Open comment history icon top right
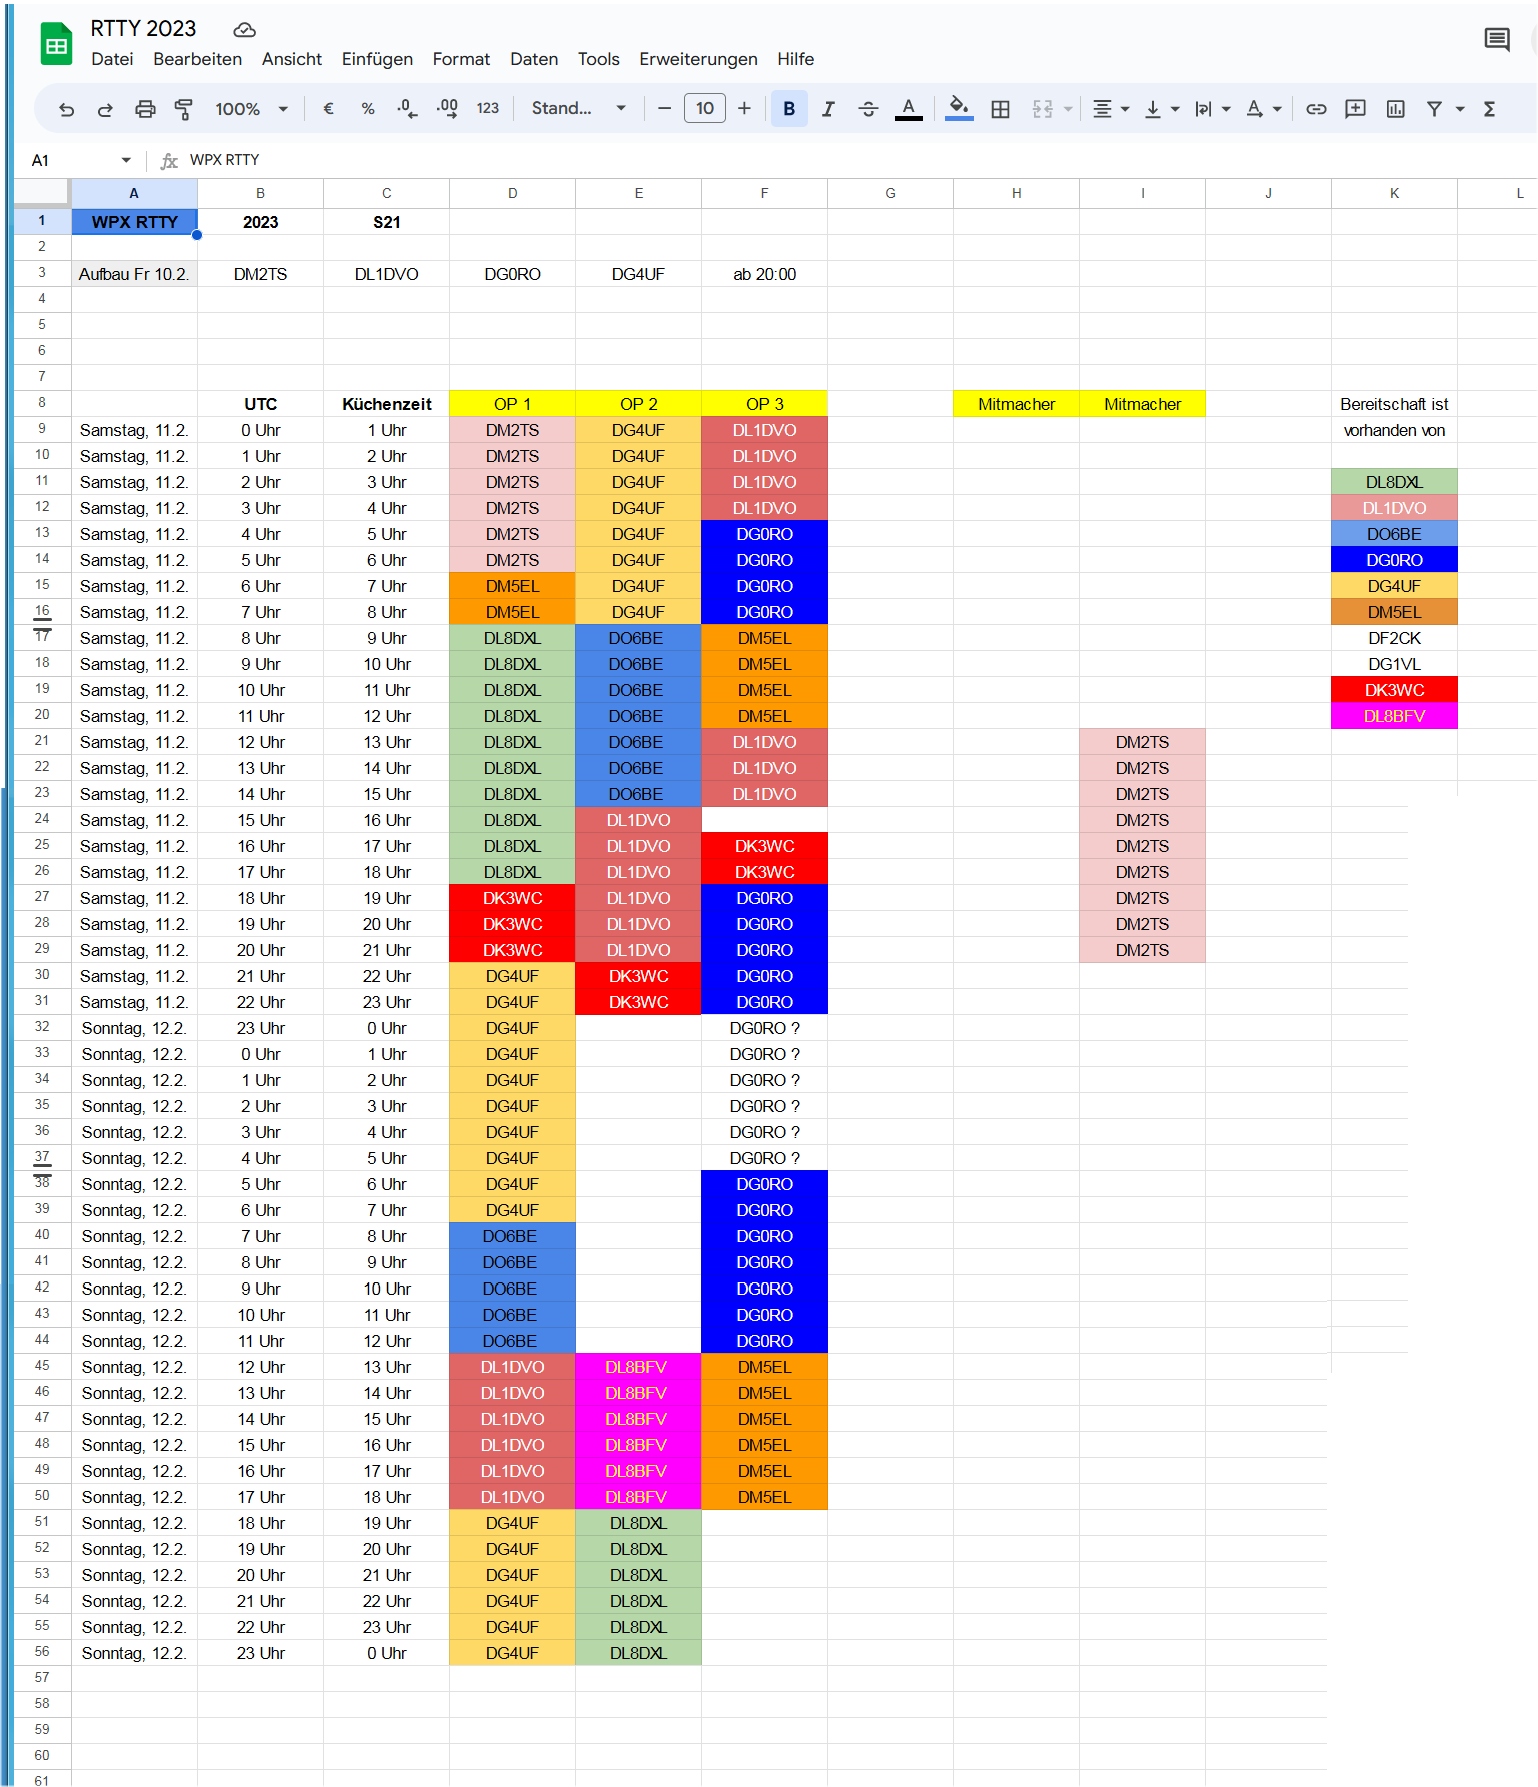 click(1497, 40)
